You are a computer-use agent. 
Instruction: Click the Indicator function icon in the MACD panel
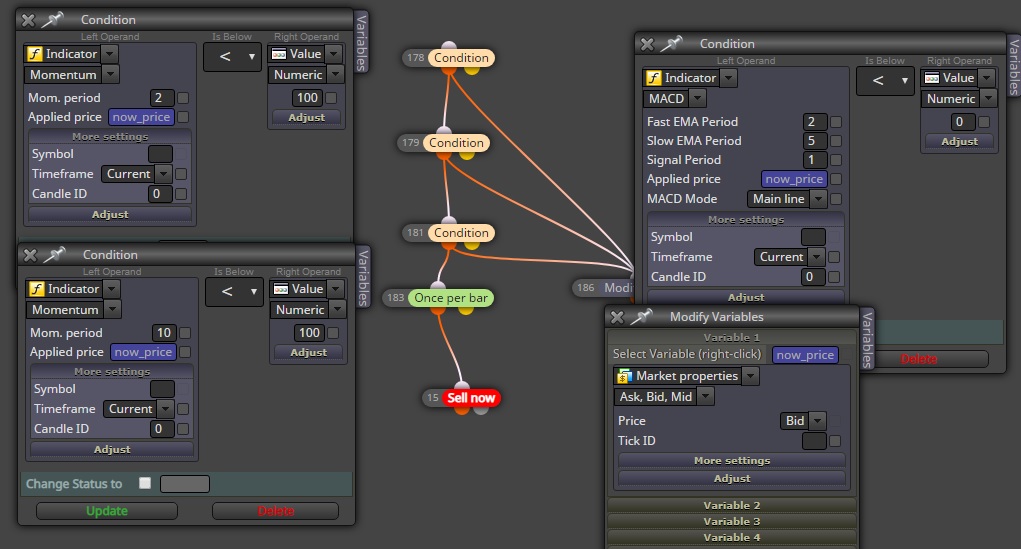click(x=653, y=78)
